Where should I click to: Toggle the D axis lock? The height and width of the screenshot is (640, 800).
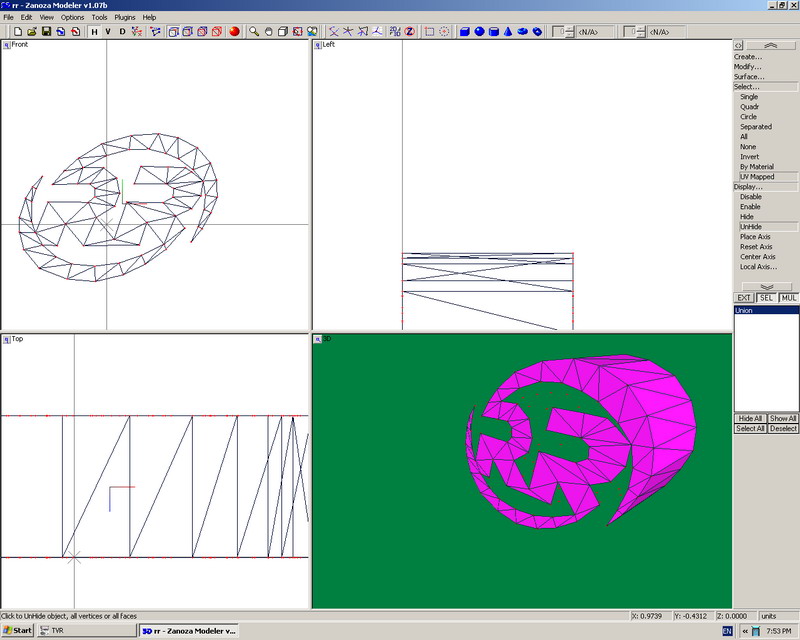[122, 32]
